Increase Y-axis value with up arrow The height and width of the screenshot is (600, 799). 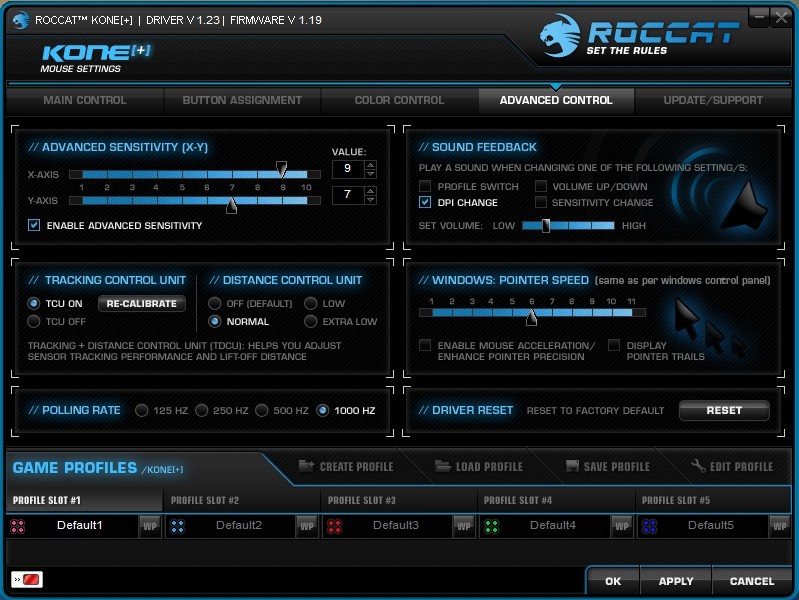pos(371,191)
